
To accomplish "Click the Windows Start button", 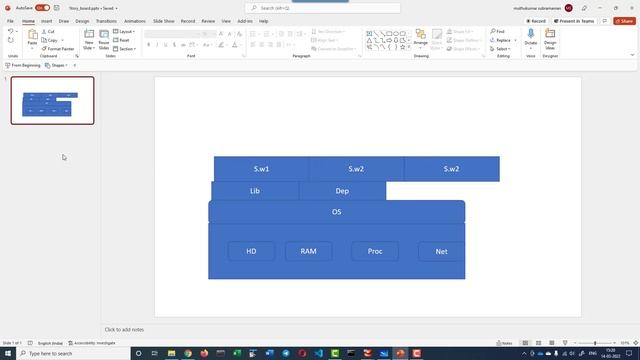I will [8, 353].
